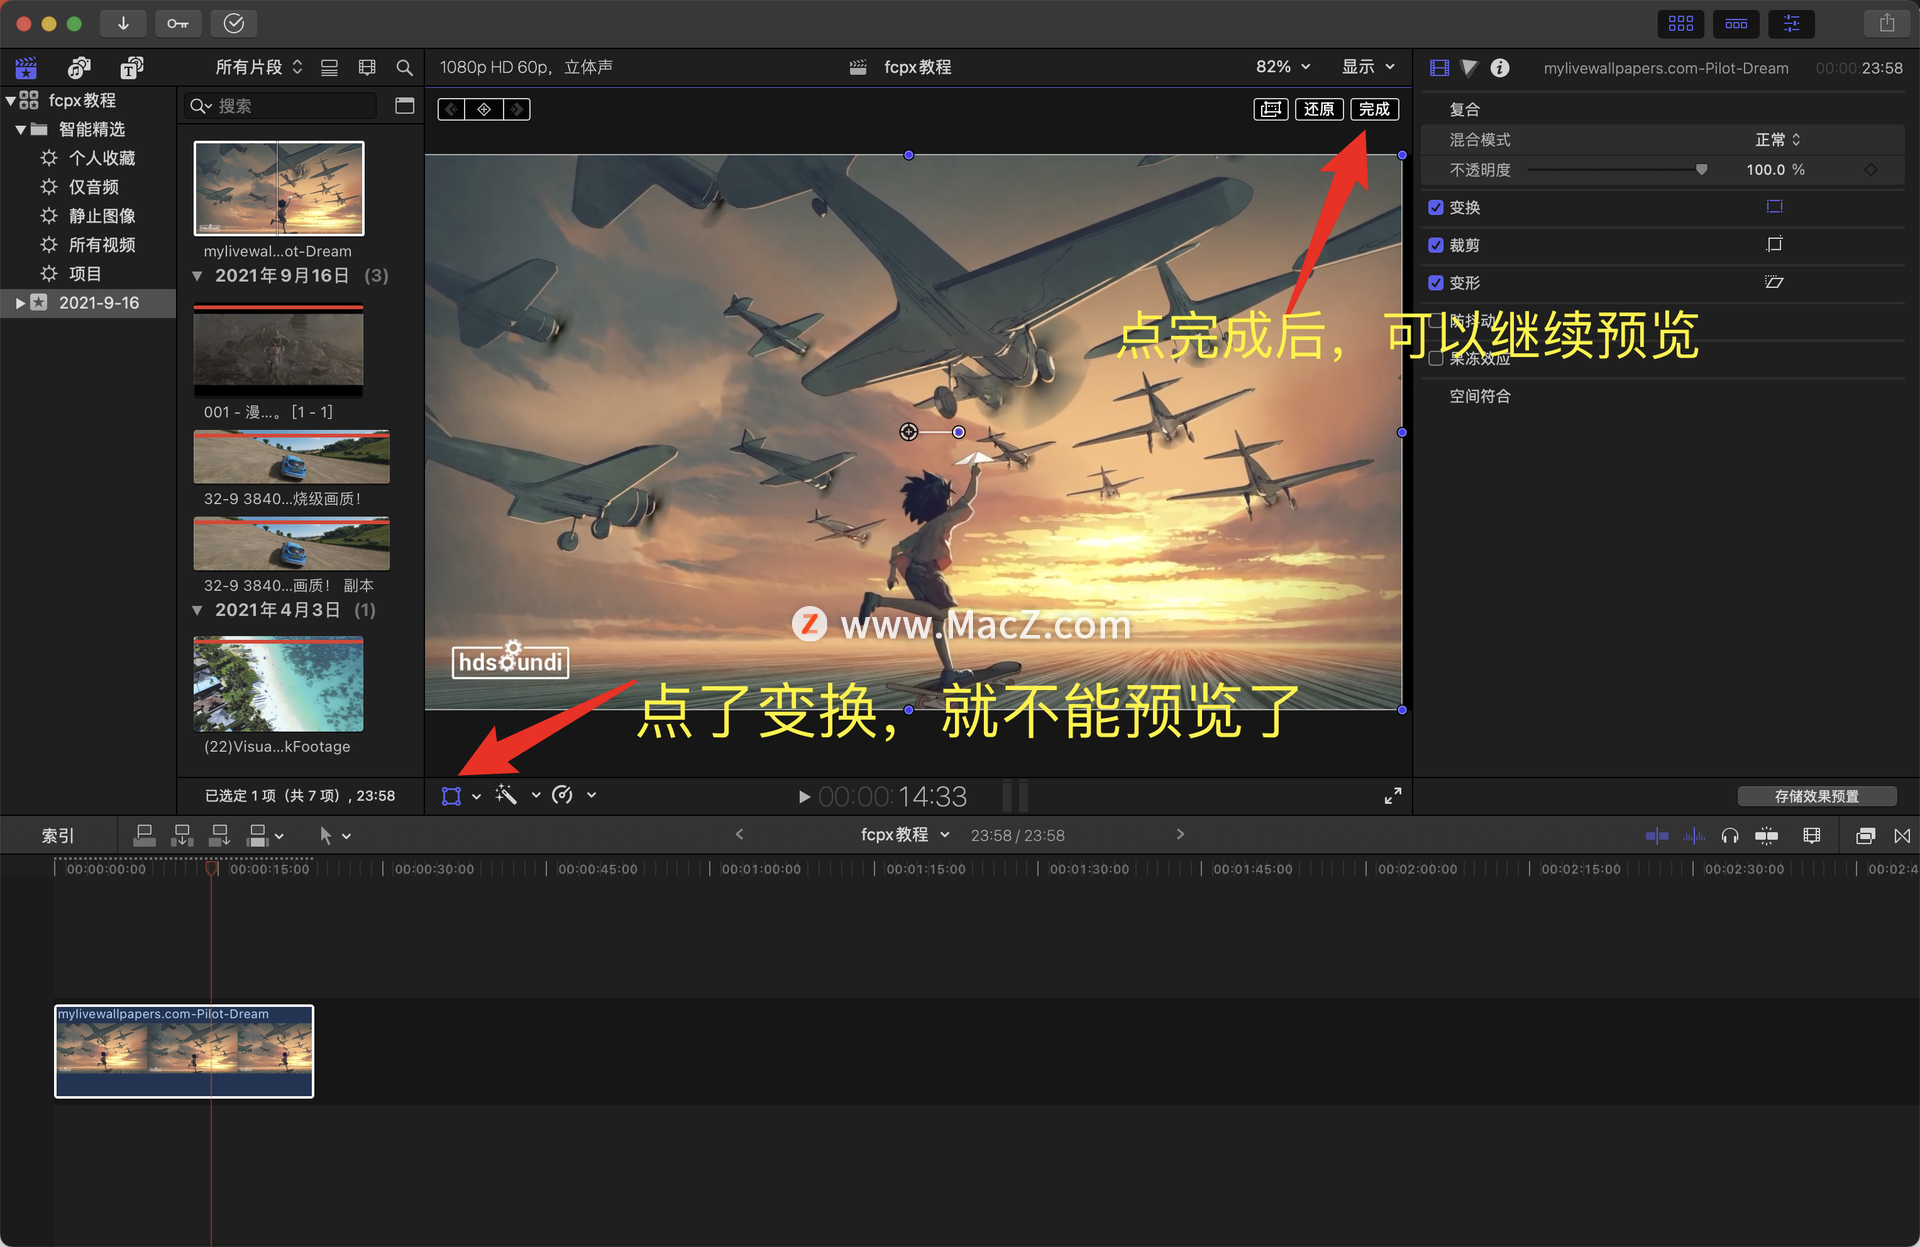Toggle skimming icon in timeline toolbar
This screenshot has width=1920, height=1247.
(1657, 836)
